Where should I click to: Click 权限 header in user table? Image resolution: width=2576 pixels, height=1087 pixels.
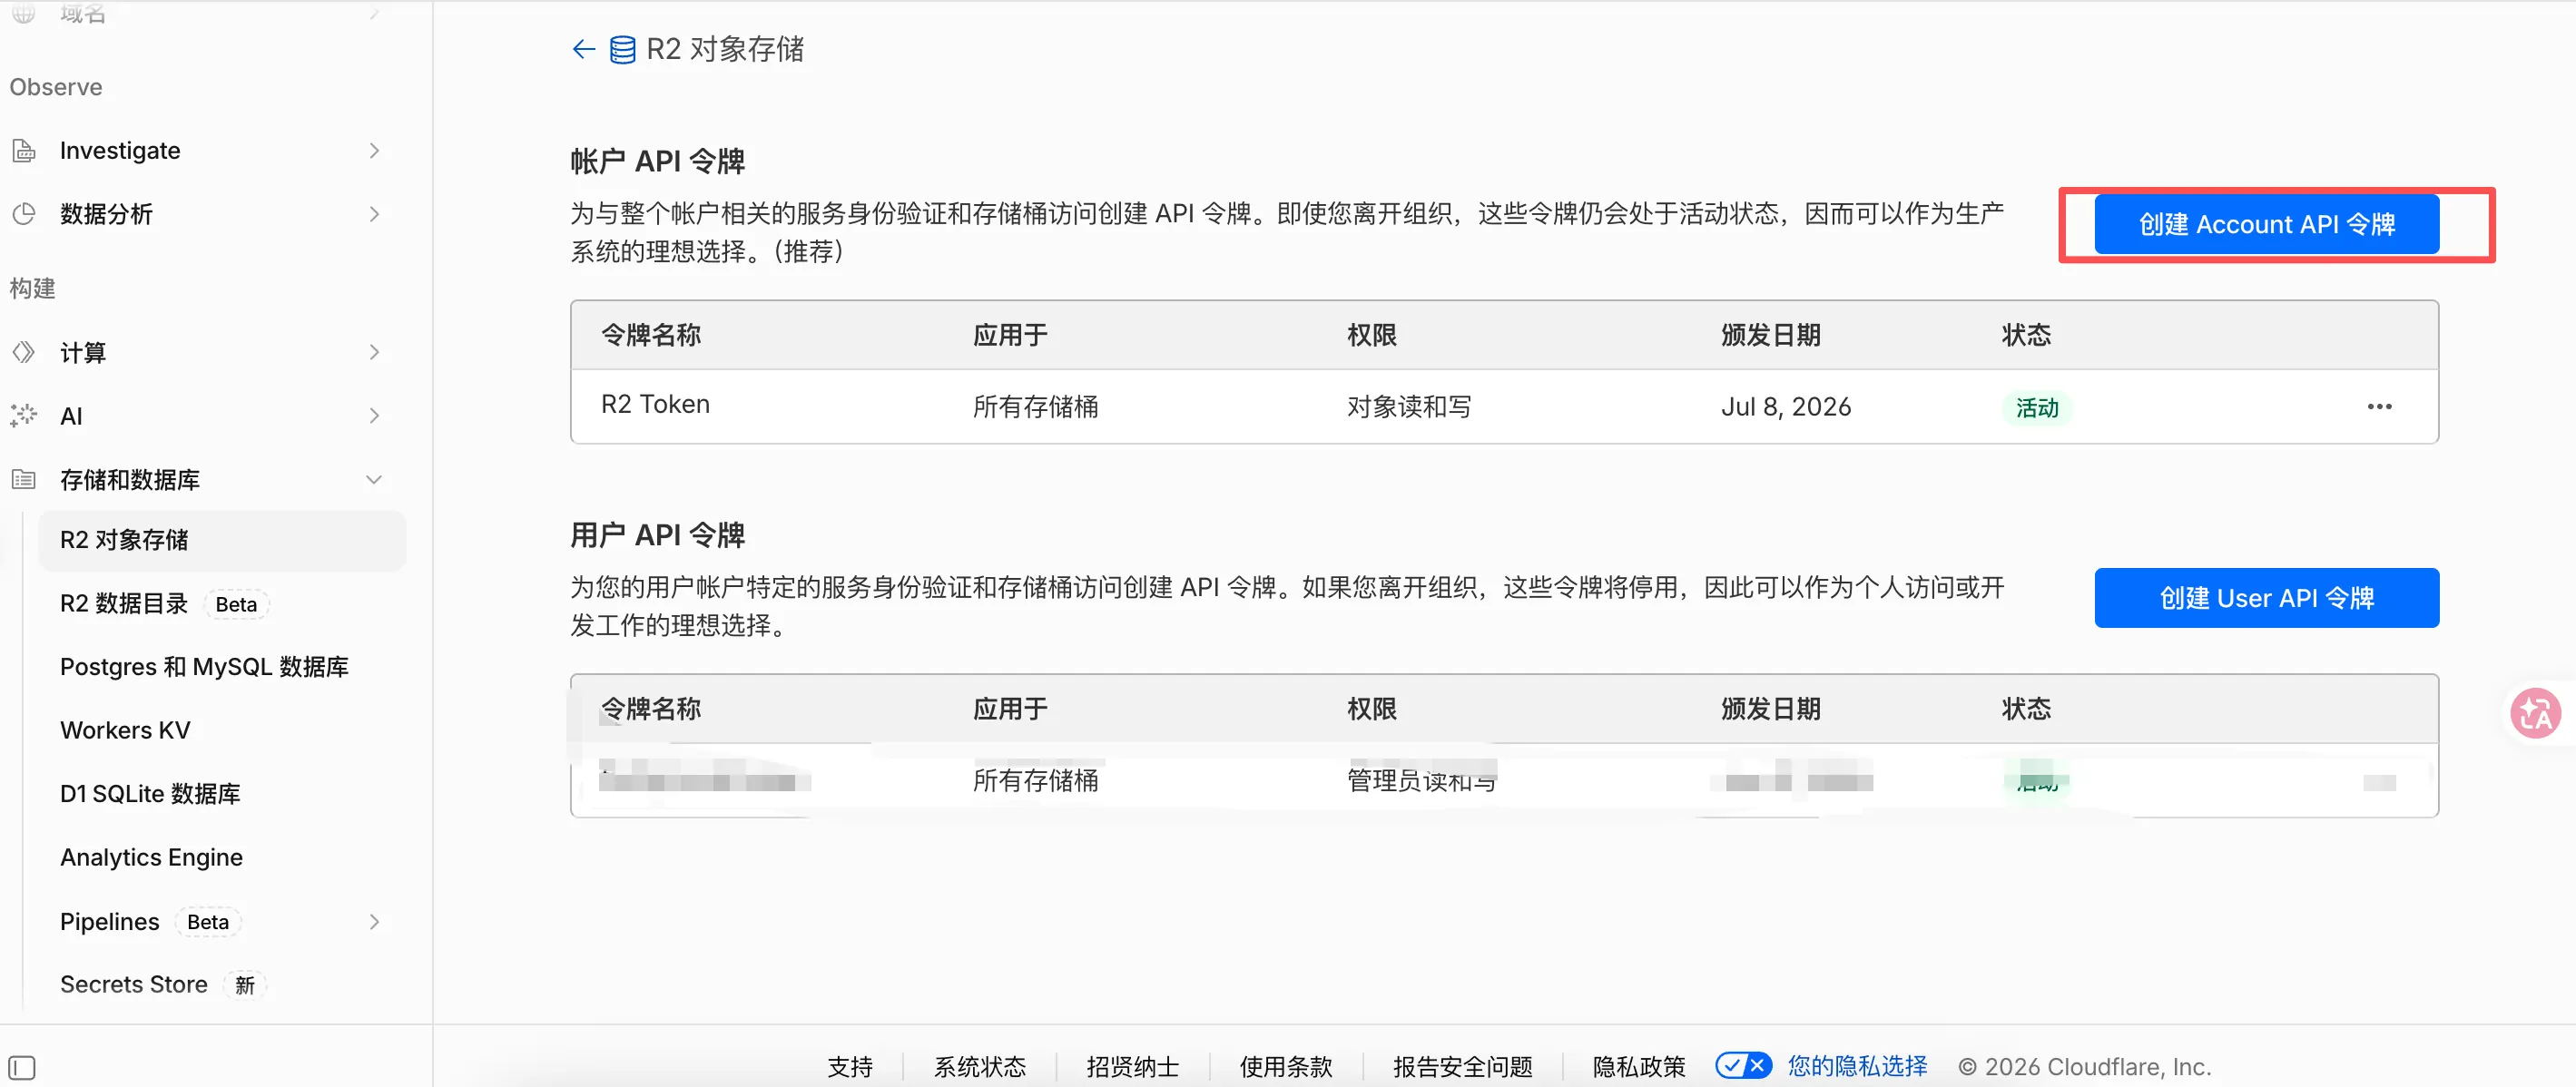pos(1372,709)
